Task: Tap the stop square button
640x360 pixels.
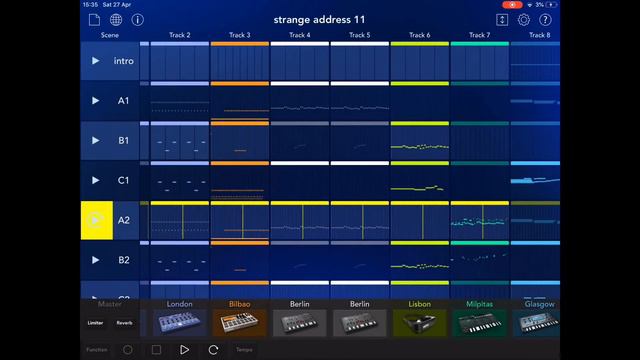Action: tap(156, 350)
